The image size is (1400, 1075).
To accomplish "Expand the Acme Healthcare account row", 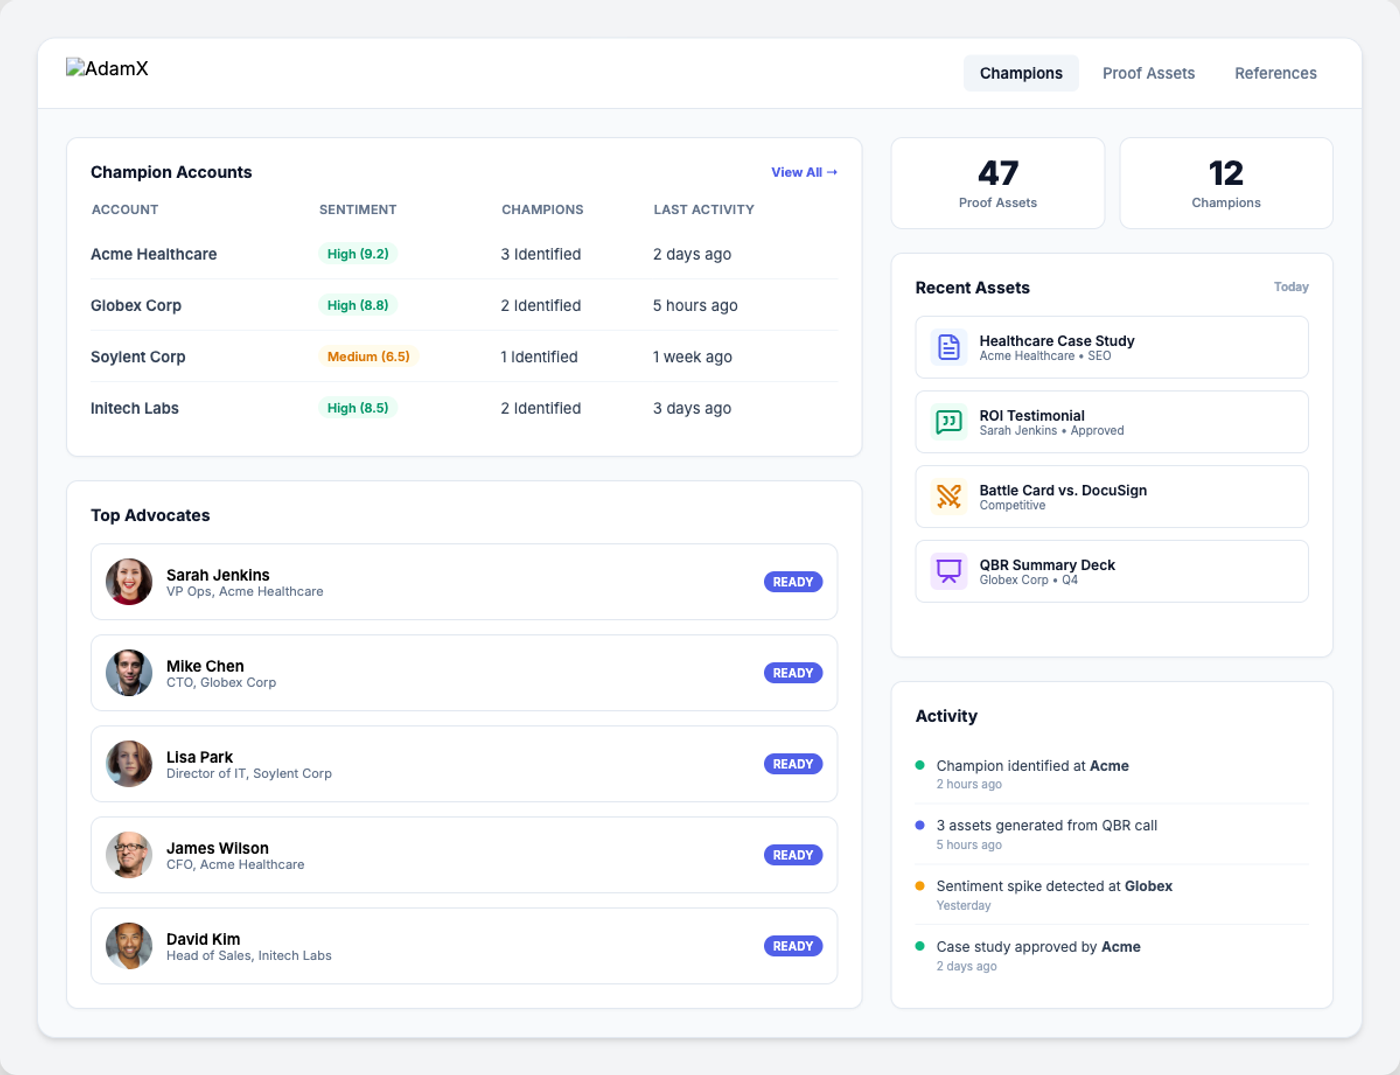I will point(153,254).
